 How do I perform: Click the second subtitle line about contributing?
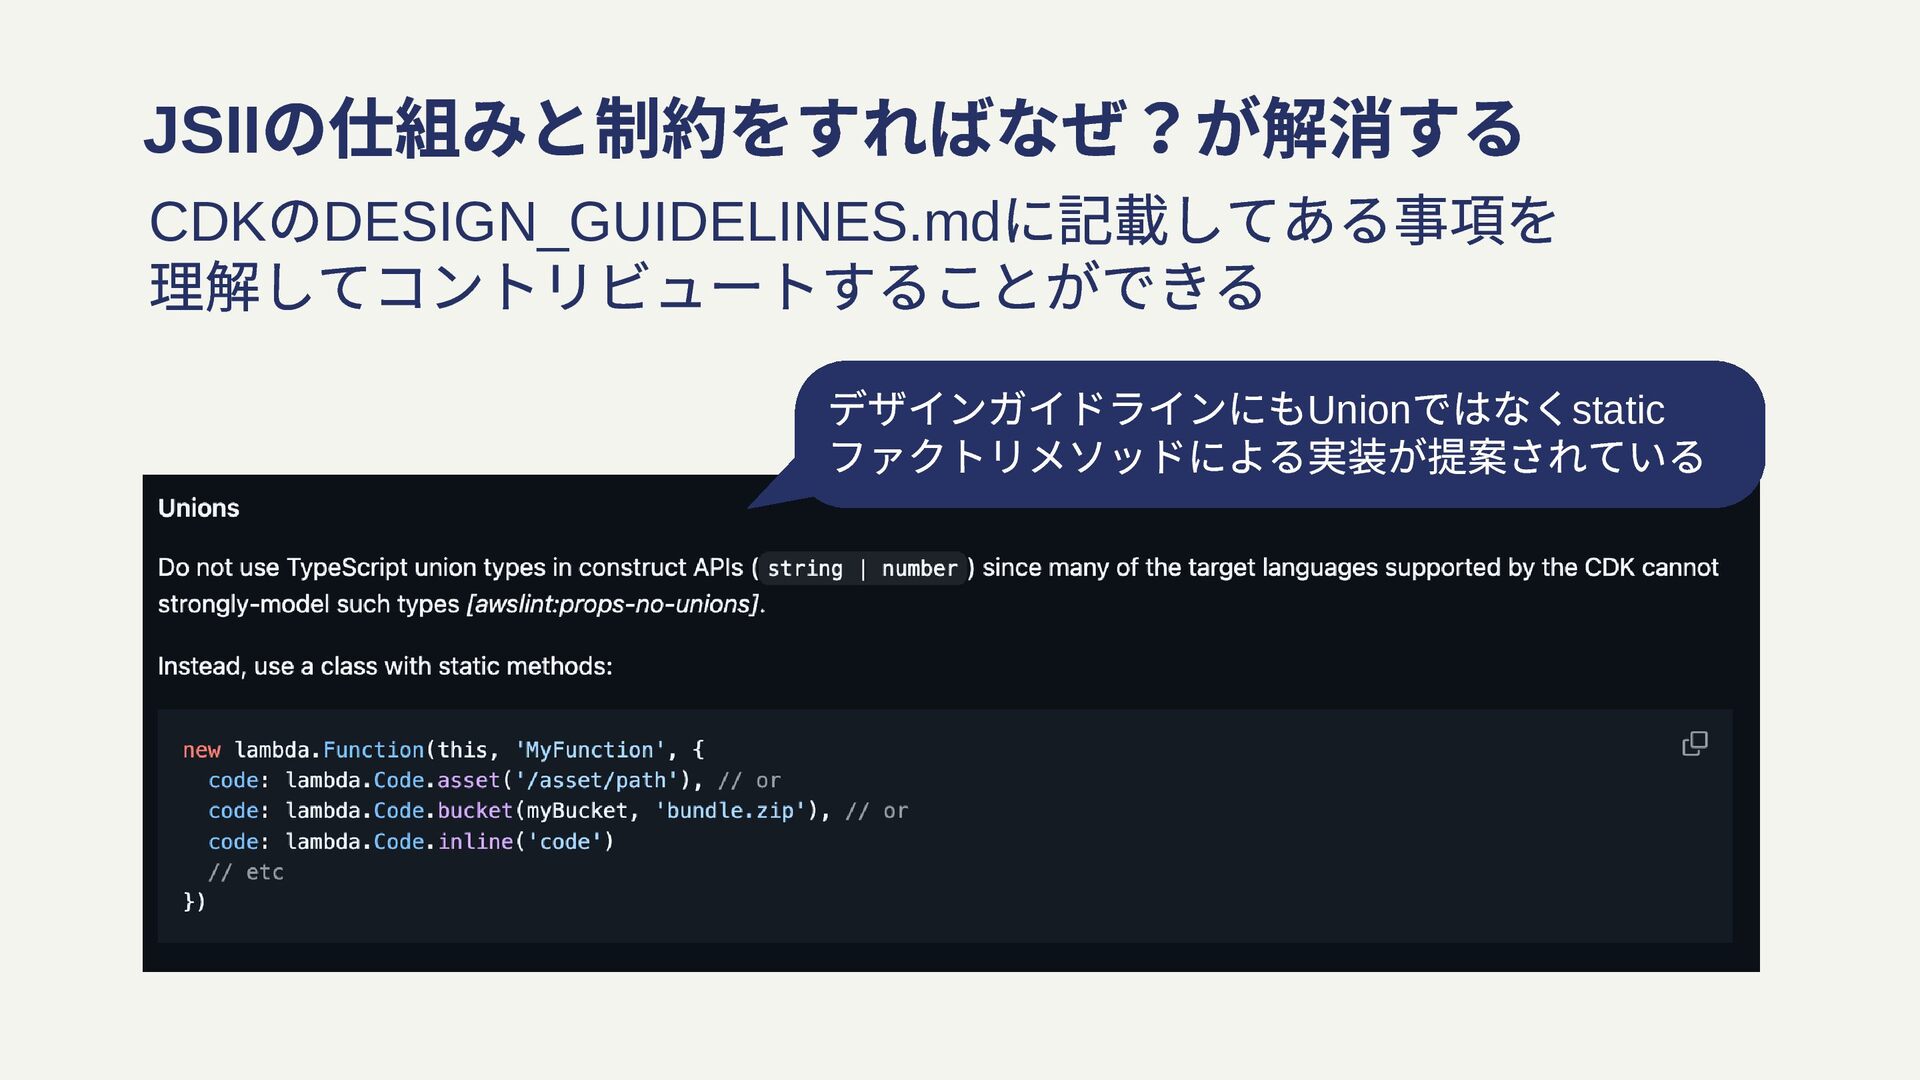coord(706,287)
